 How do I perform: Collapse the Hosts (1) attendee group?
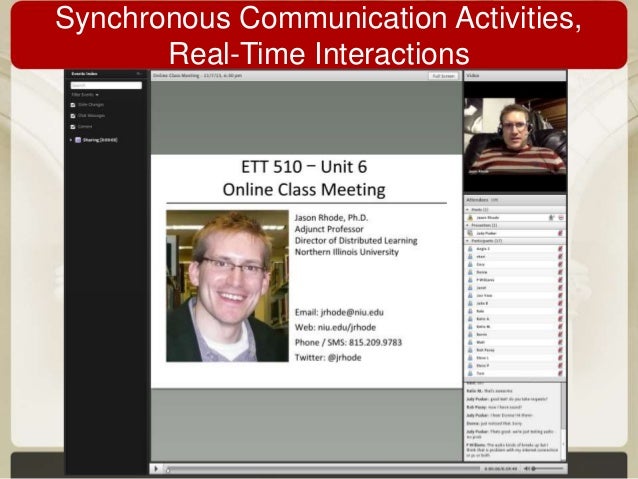[x=468, y=210]
